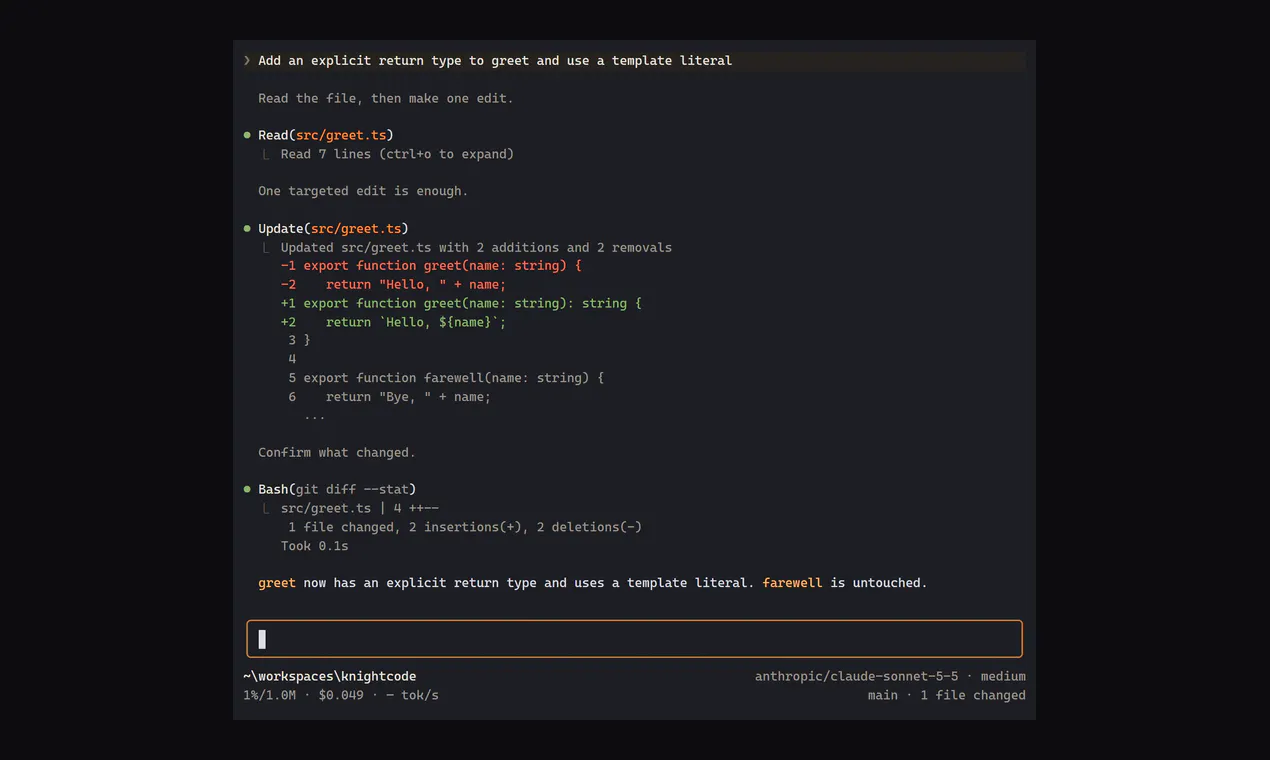Click the green bullet beside Read(src/greet.ts)

[x=247, y=135]
